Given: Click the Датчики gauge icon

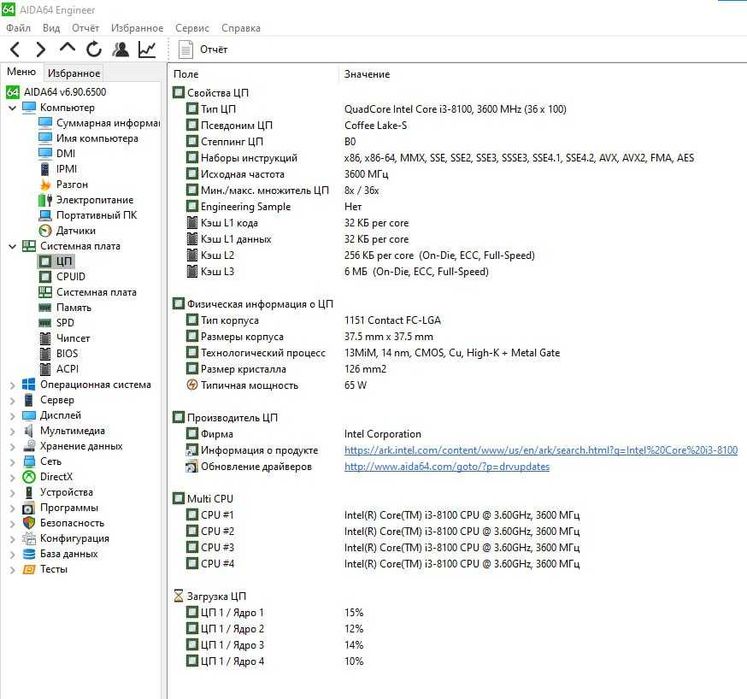Looking at the screenshot, I should tap(45, 231).
